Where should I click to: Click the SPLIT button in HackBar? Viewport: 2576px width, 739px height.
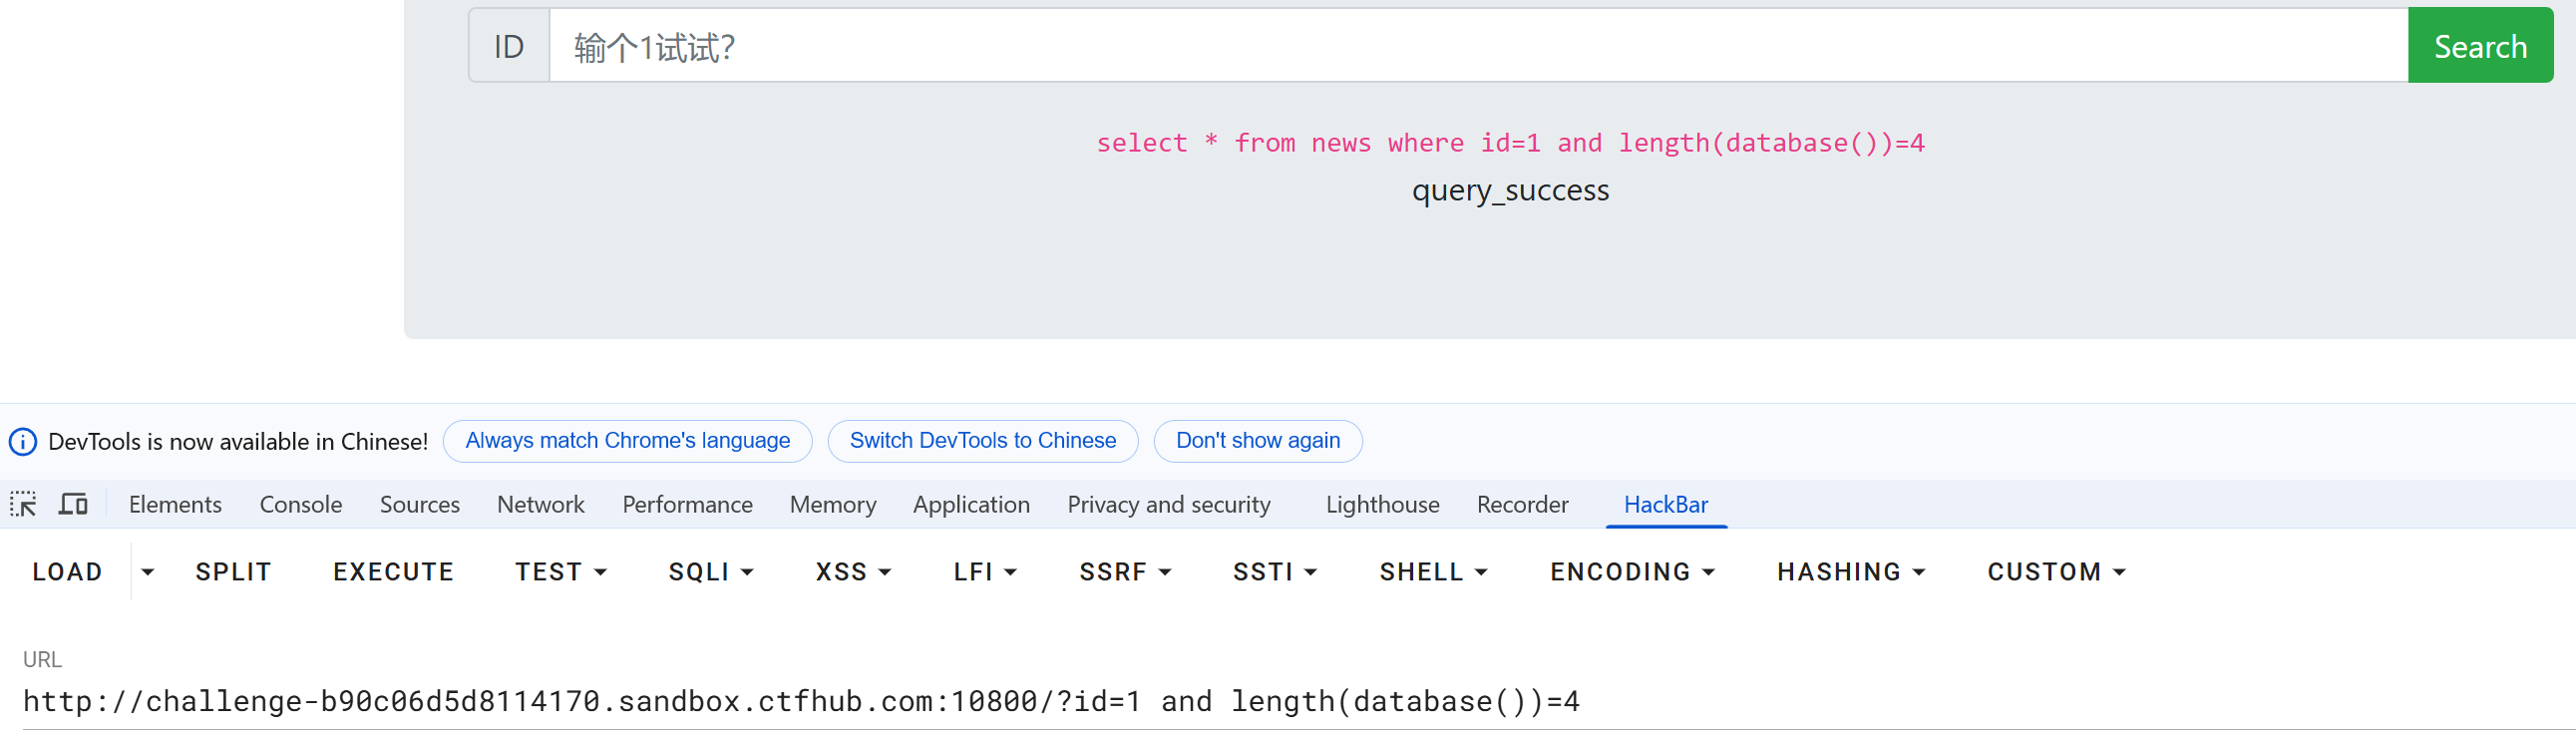tap(233, 572)
